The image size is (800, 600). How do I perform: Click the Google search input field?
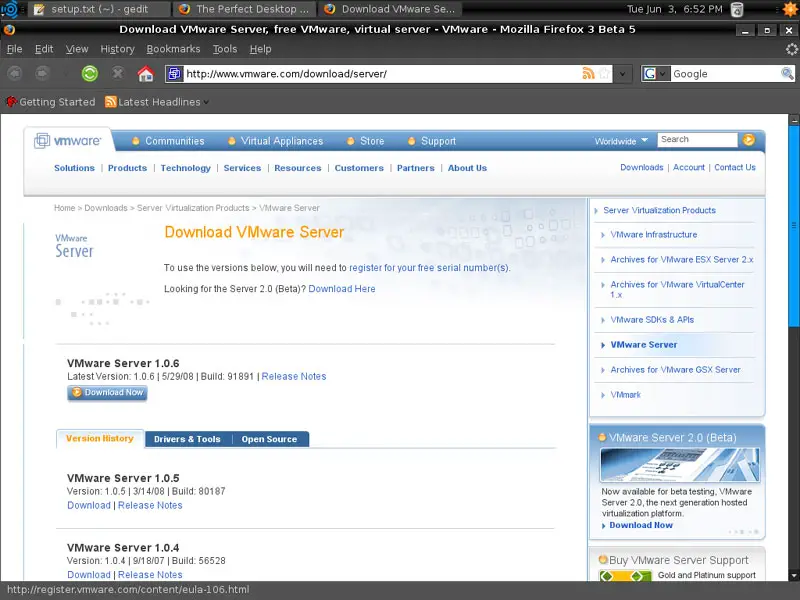click(x=724, y=73)
